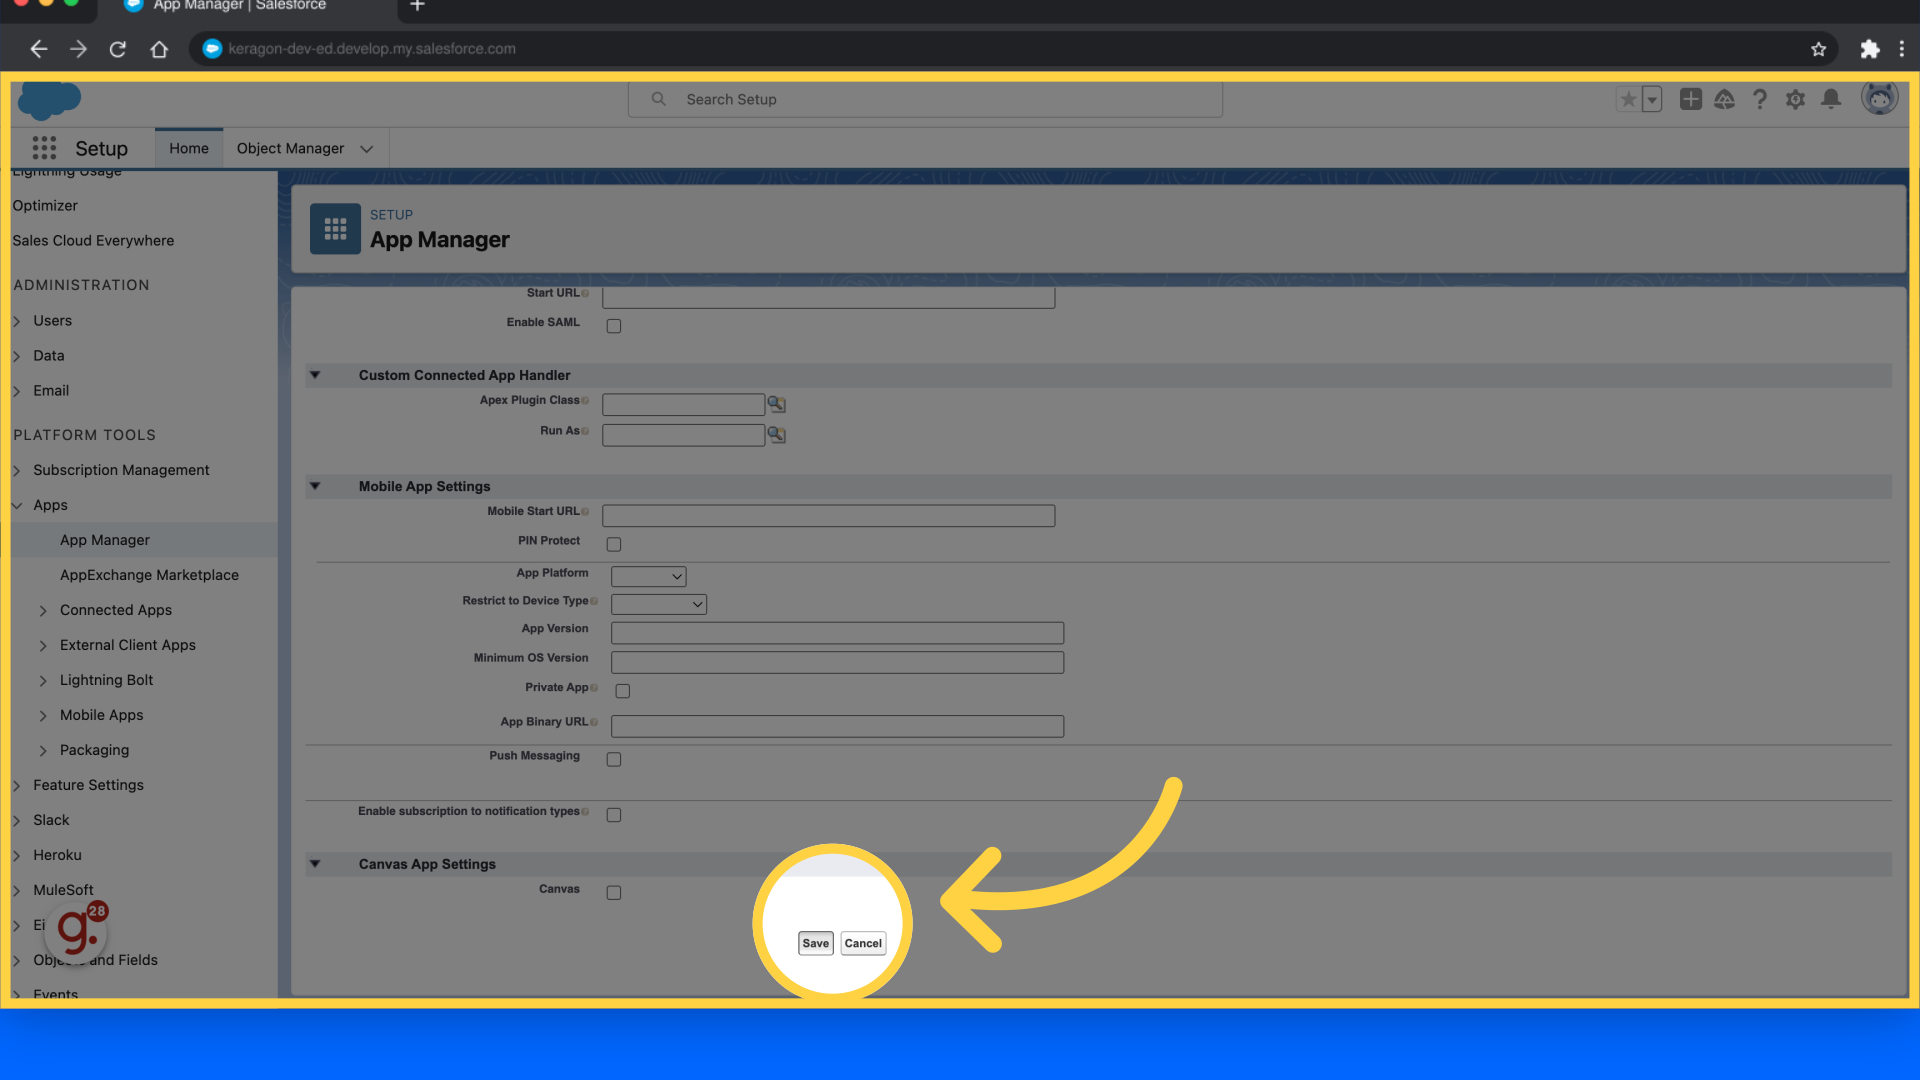Click the Run As lookup icon
This screenshot has height=1080, width=1920.
(776, 435)
